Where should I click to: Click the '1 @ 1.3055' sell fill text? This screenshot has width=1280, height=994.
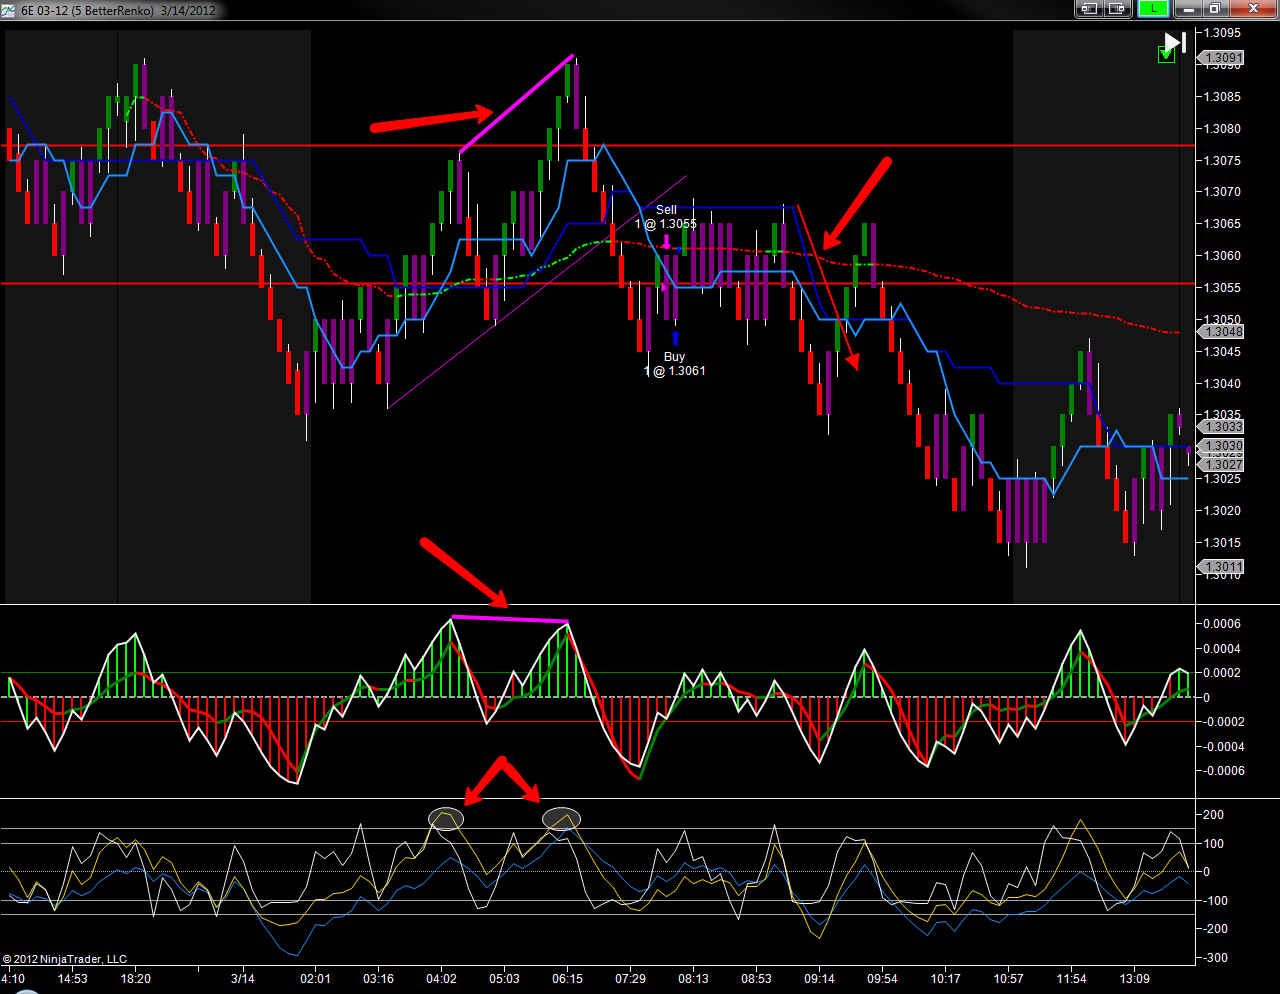click(666, 224)
